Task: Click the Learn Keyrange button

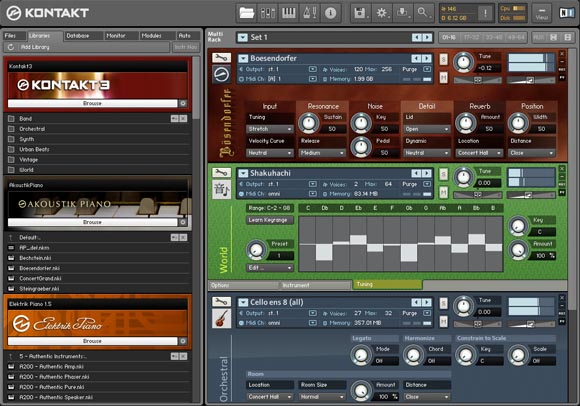Action: (x=270, y=220)
